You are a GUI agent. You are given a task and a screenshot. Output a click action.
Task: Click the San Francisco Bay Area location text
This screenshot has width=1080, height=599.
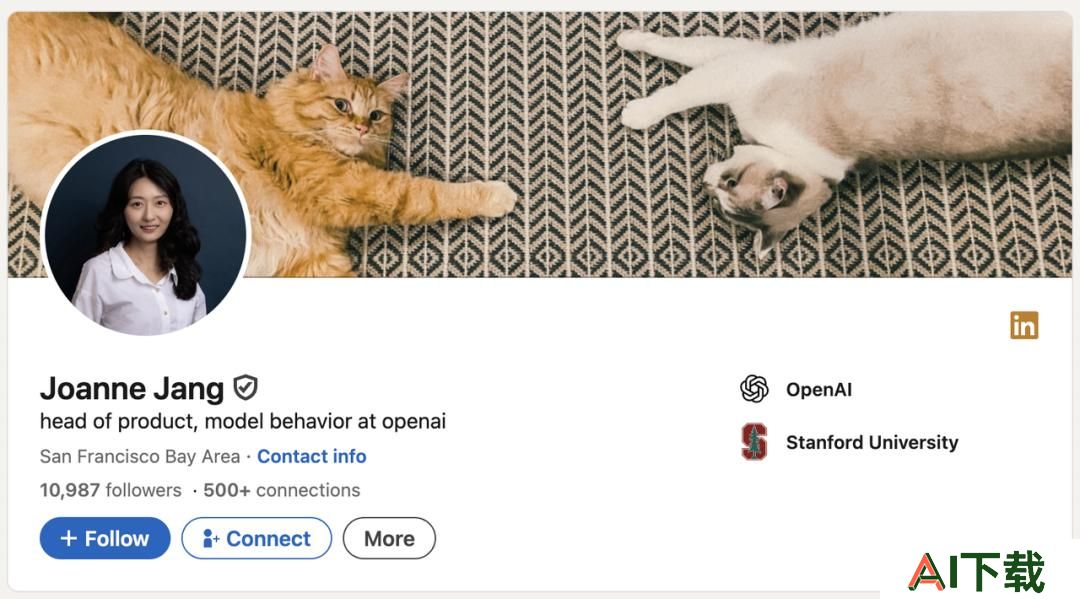[x=140, y=456]
